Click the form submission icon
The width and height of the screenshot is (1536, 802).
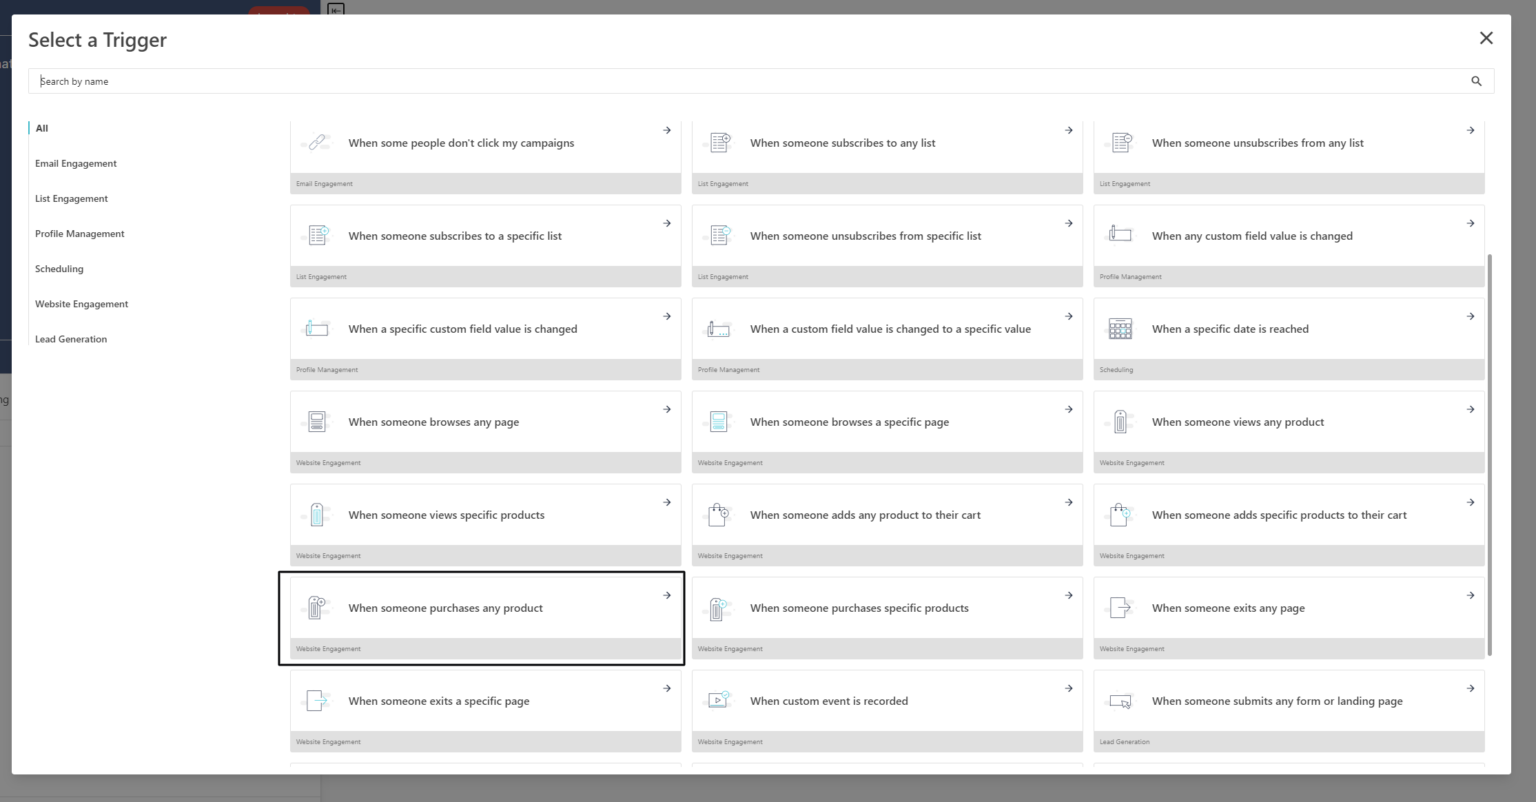coord(1120,699)
